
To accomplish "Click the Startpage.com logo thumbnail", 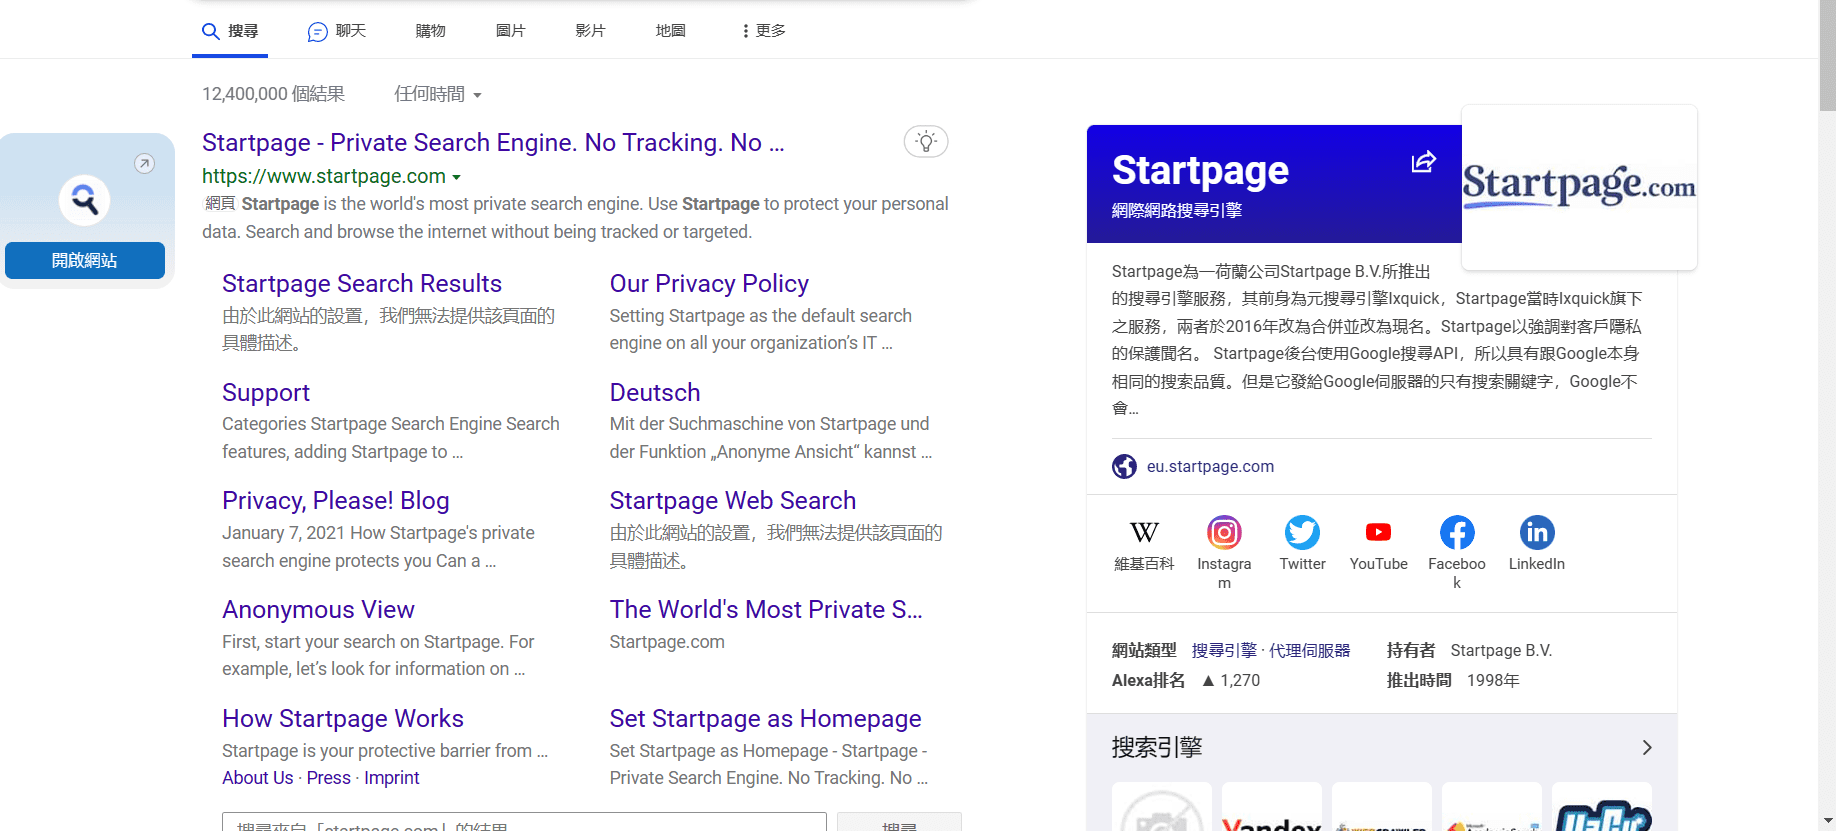I will tap(1579, 187).
